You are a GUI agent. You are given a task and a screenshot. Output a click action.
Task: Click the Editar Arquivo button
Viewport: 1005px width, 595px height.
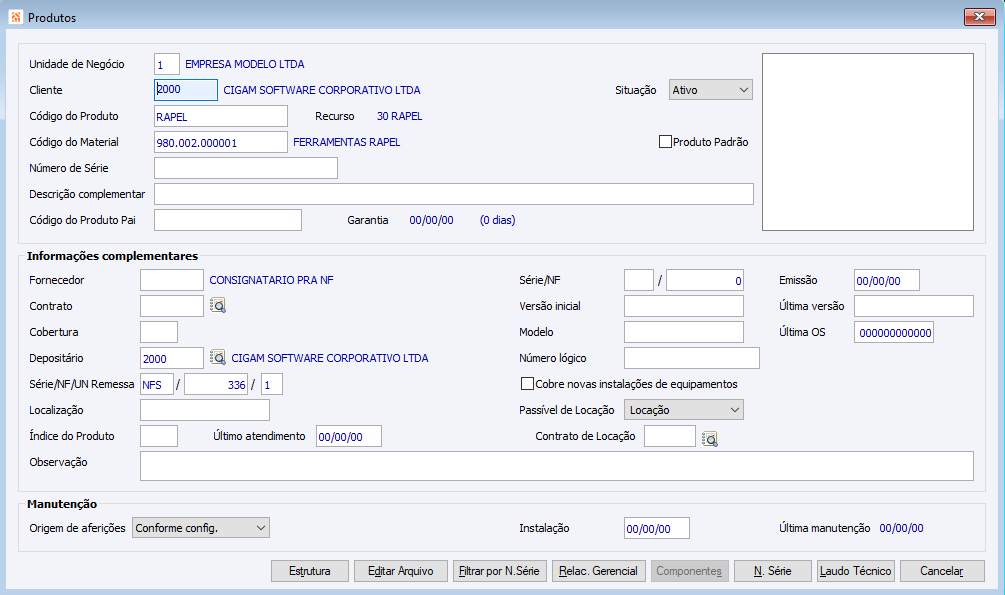click(x=401, y=571)
